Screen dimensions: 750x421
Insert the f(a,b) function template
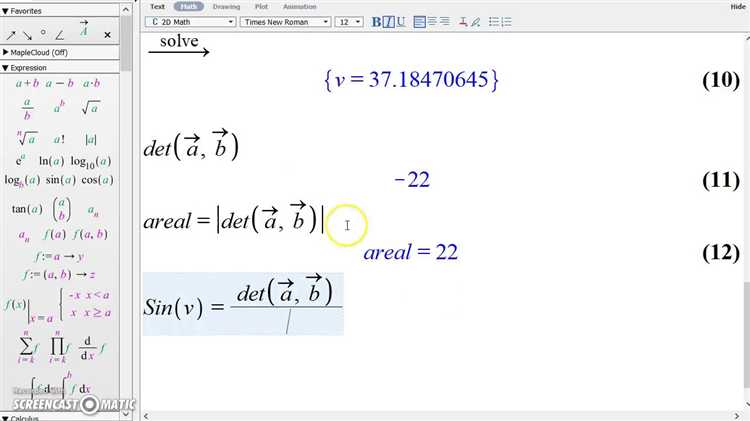click(90, 234)
